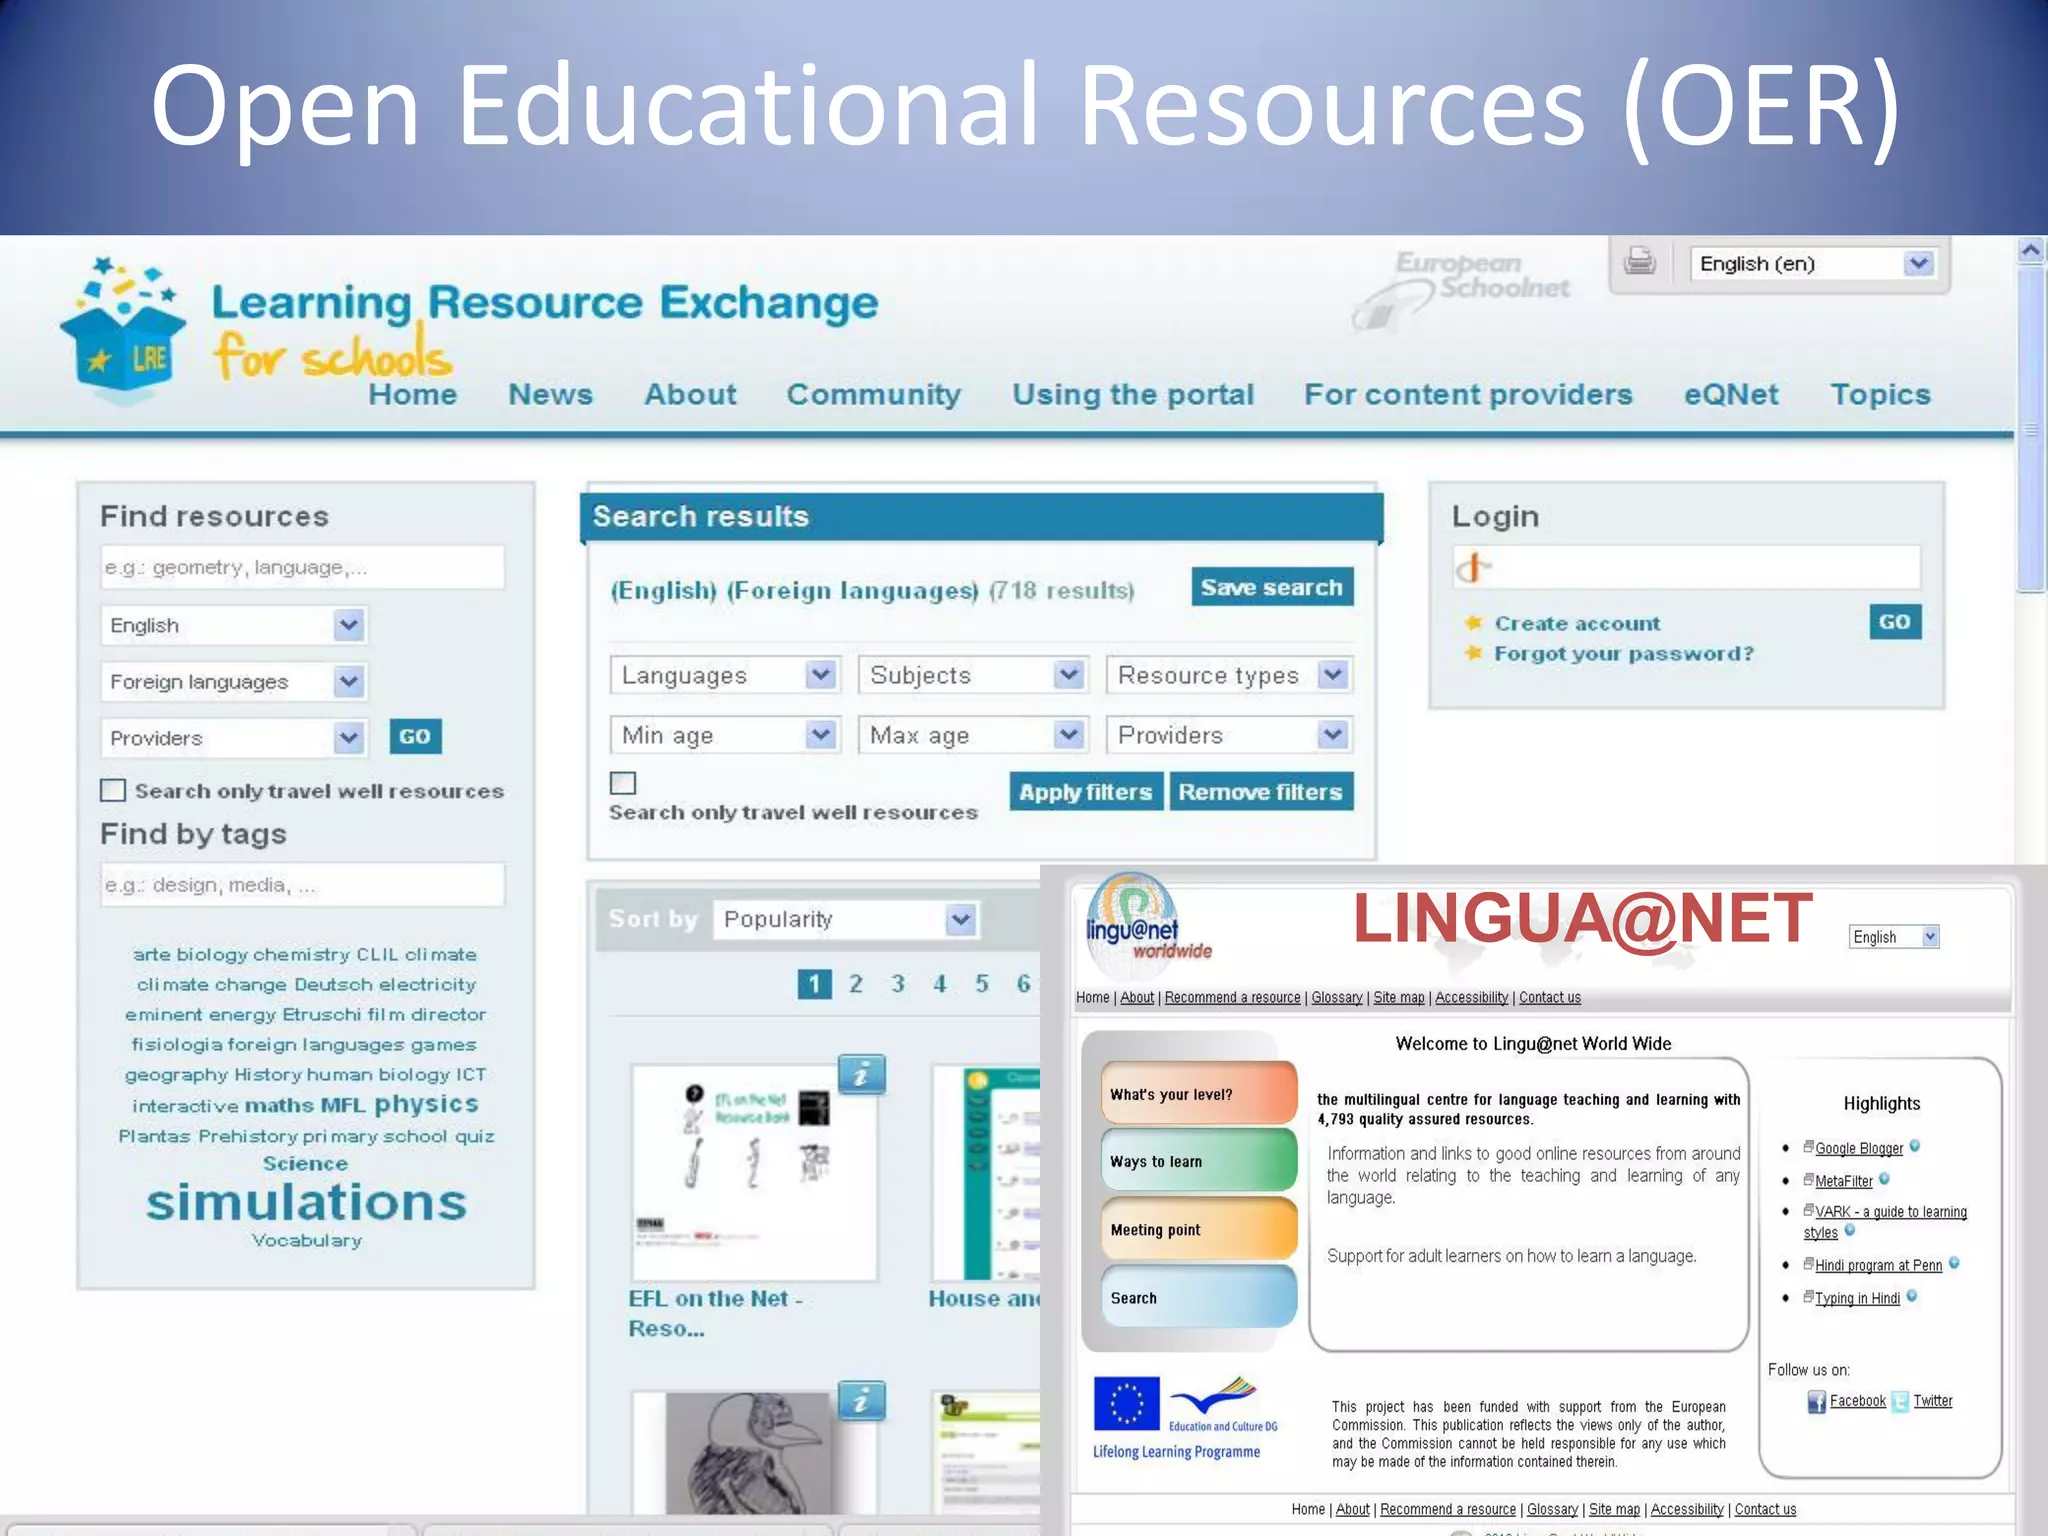Click the Lingu@net worldwide logo
Screen dimensions: 2048x1536
point(1147,926)
